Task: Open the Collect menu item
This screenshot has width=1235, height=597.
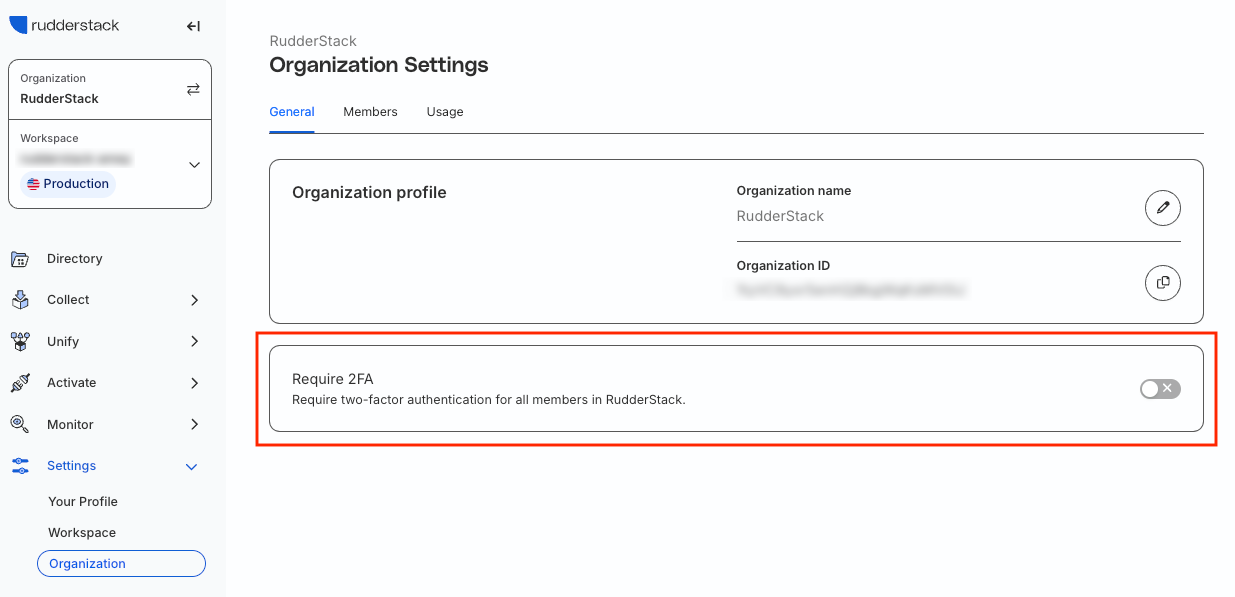Action: tap(68, 300)
